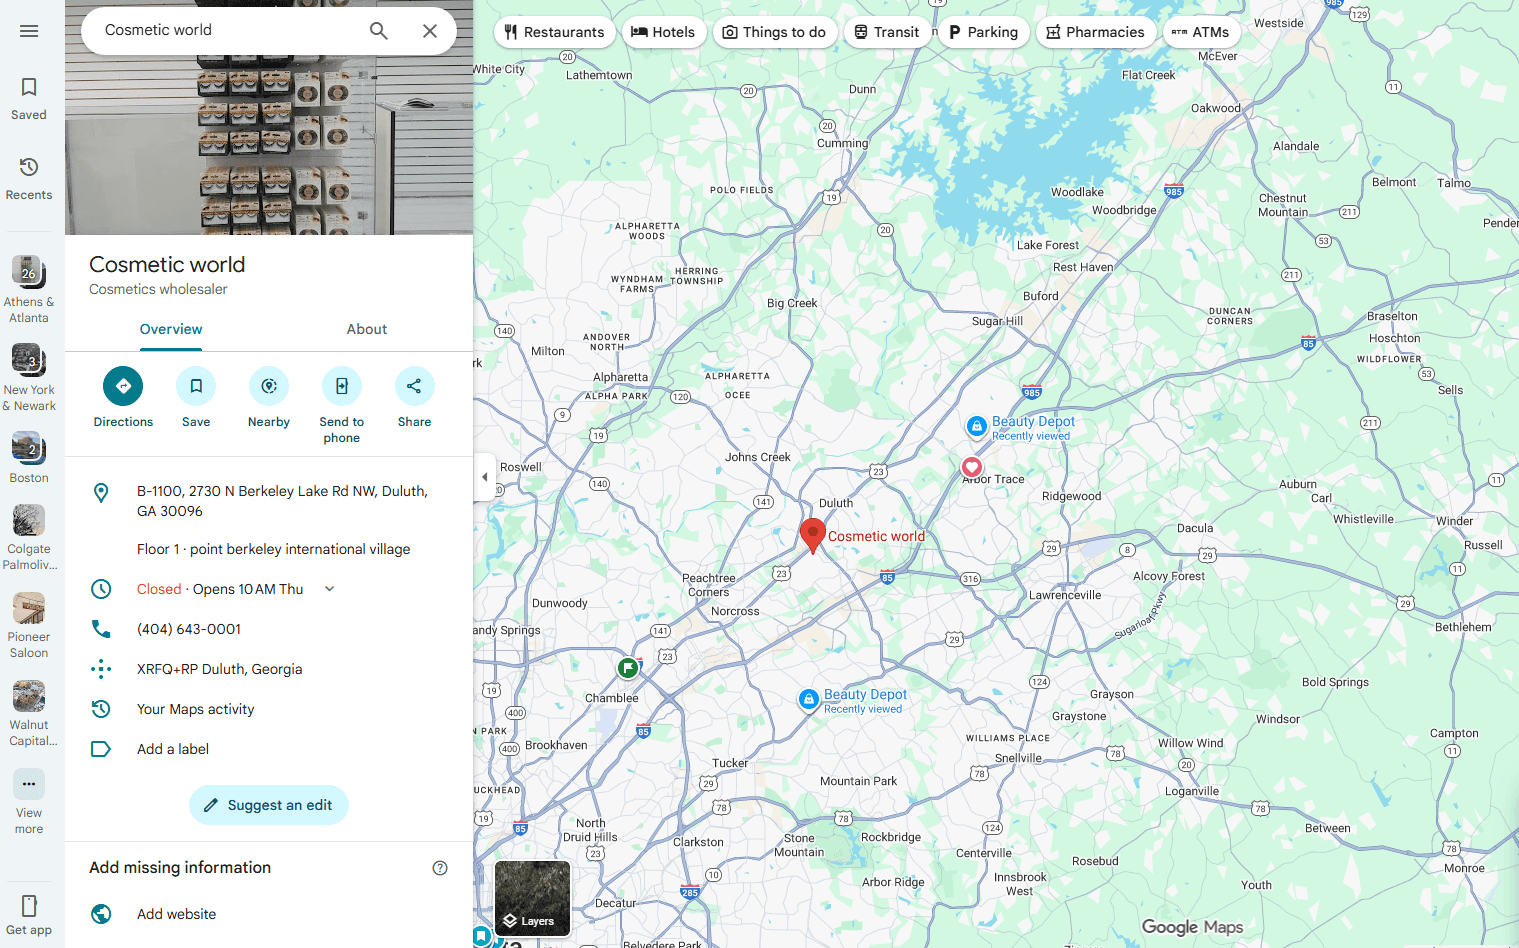Click the Lawrenceville map label
The width and height of the screenshot is (1519, 948).
[1065, 595]
